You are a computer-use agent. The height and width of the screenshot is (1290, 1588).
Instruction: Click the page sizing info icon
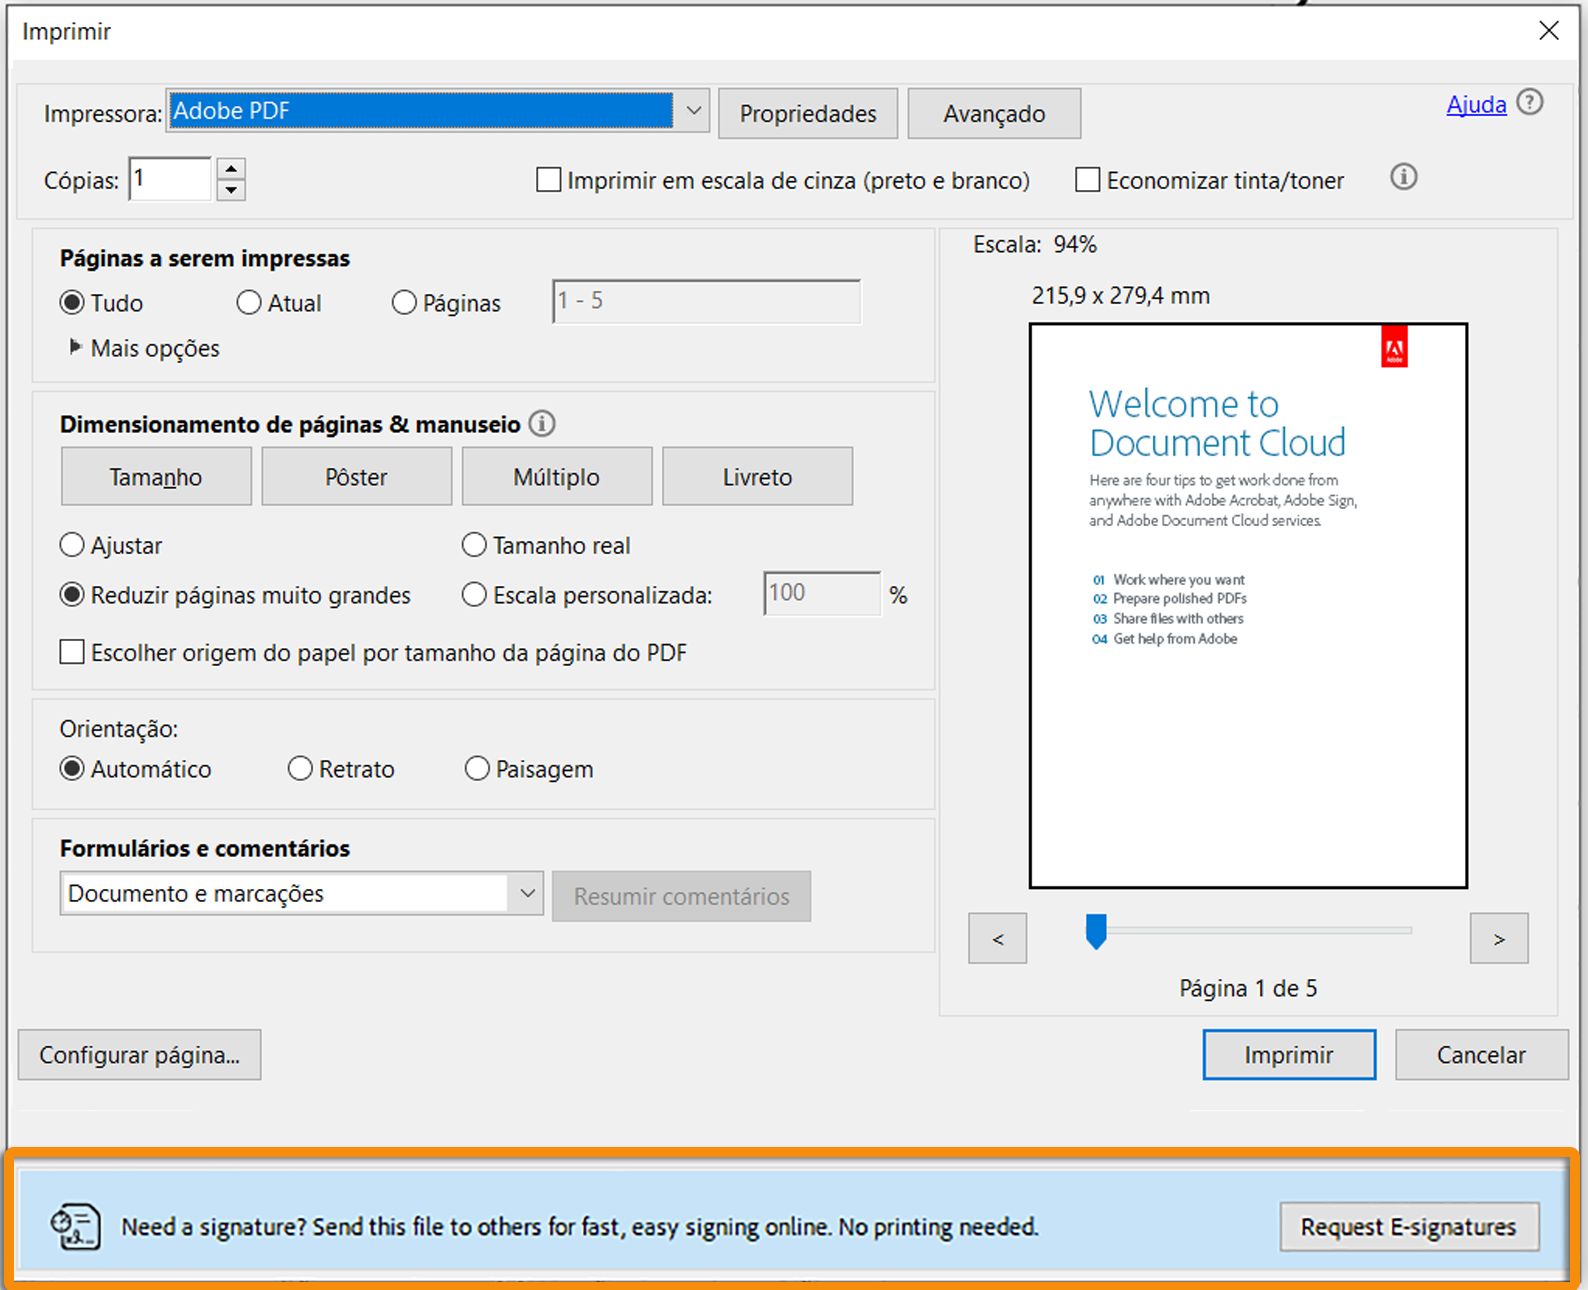click(542, 424)
